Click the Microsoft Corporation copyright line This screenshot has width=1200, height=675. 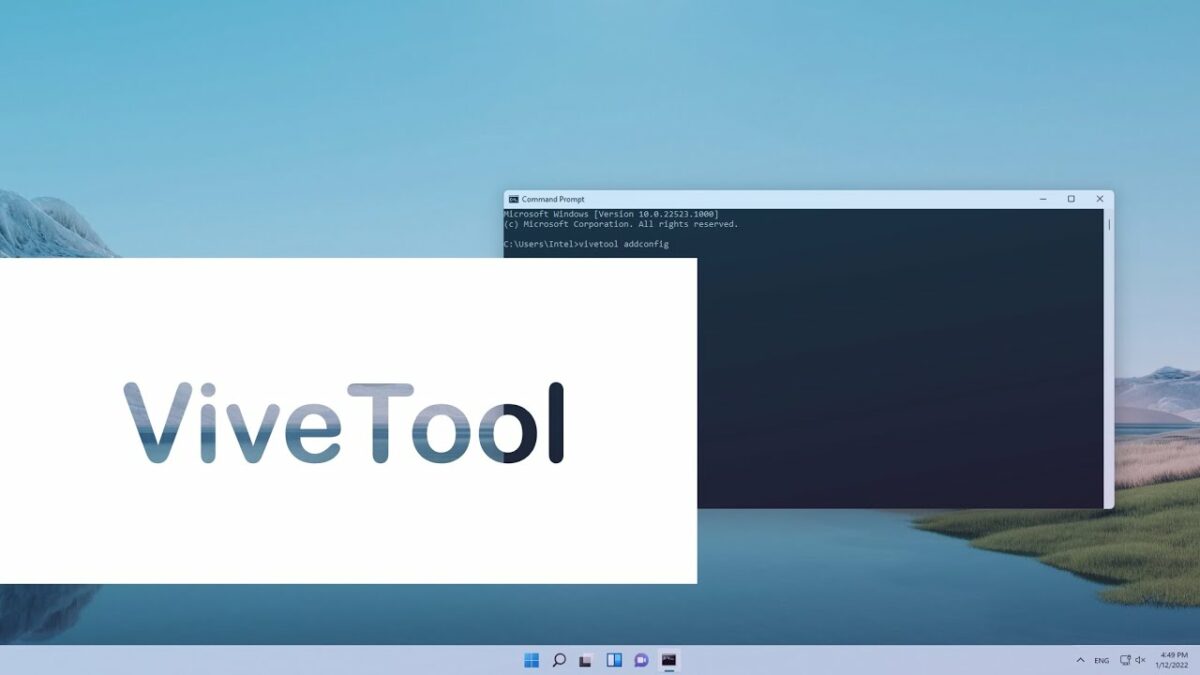click(x=621, y=224)
